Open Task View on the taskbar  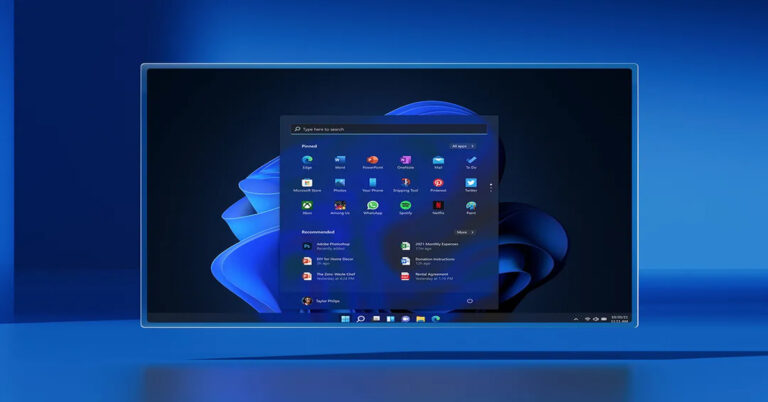[376, 319]
